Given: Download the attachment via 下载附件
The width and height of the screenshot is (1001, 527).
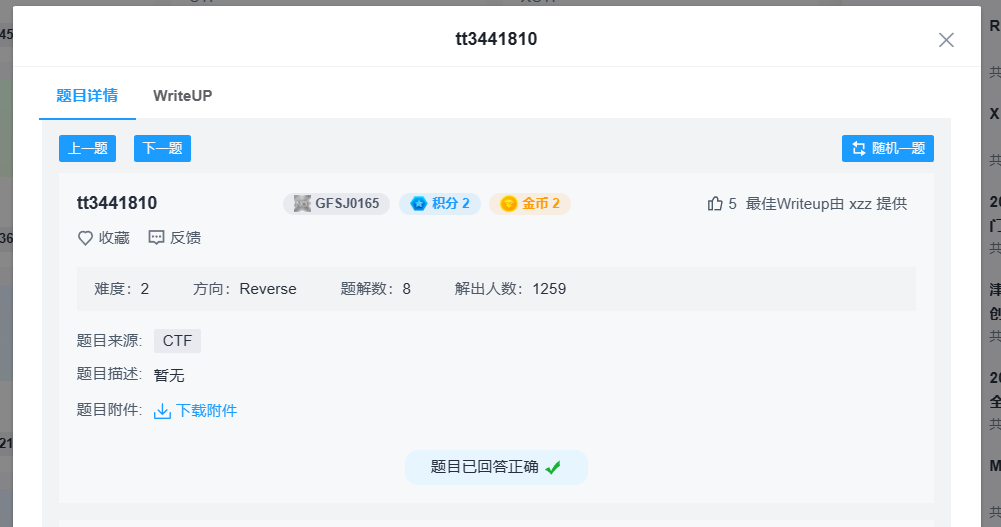Looking at the screenshot, I should tap(196, 411).
